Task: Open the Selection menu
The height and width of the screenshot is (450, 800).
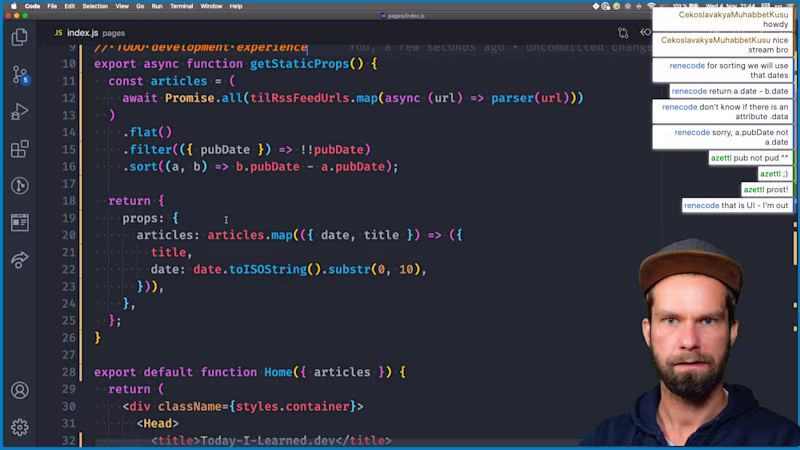Action: [x=95, y=6]
